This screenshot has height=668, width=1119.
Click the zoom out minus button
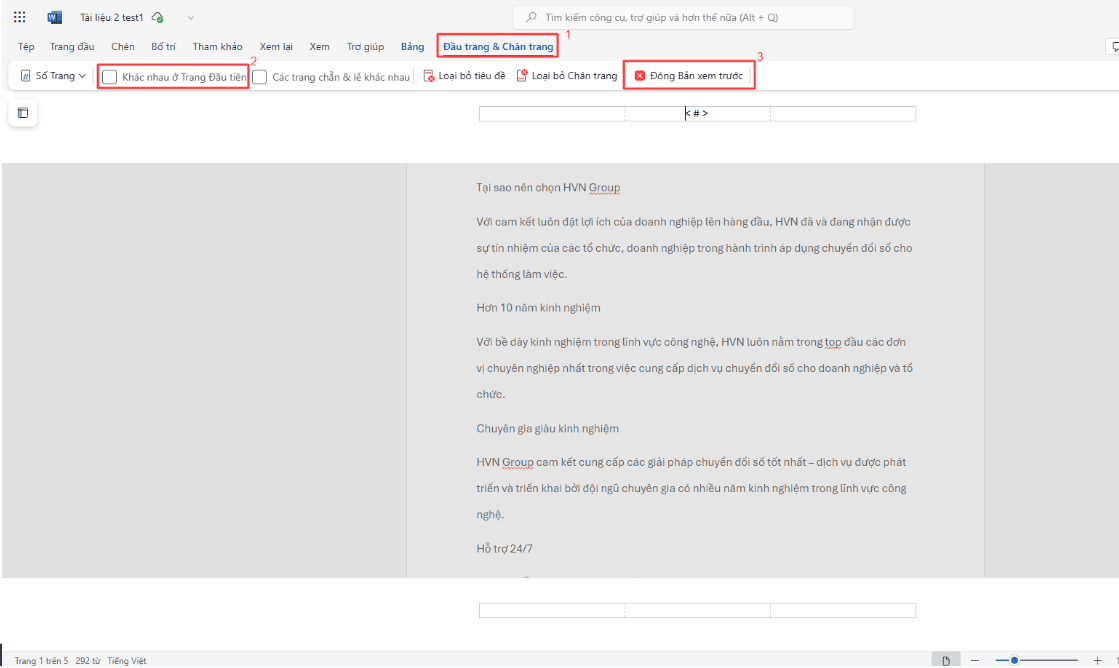point(975,661)
